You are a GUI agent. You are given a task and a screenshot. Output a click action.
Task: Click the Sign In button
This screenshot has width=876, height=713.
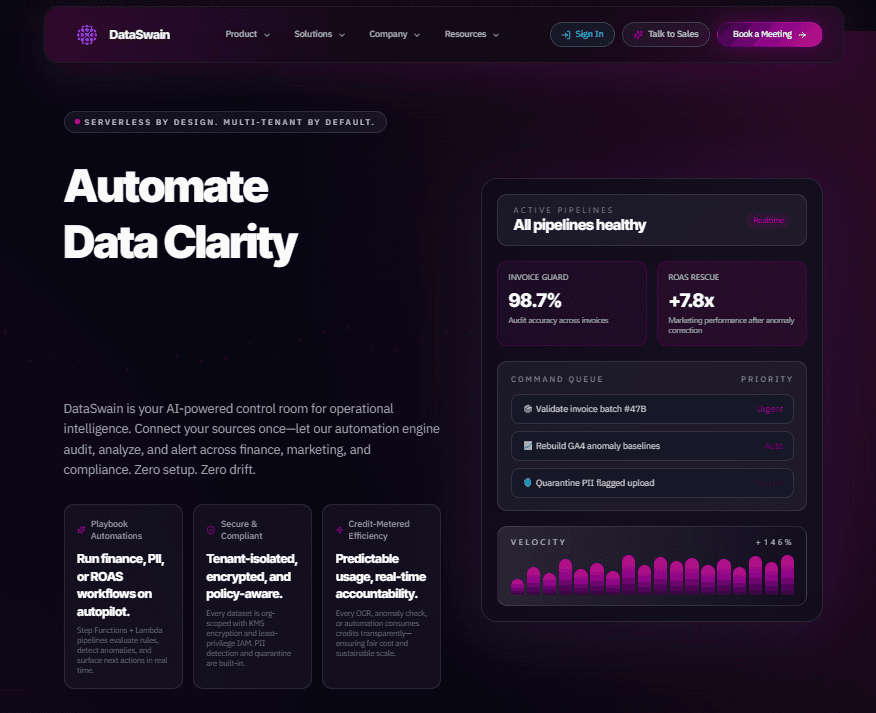coord(582,34)
